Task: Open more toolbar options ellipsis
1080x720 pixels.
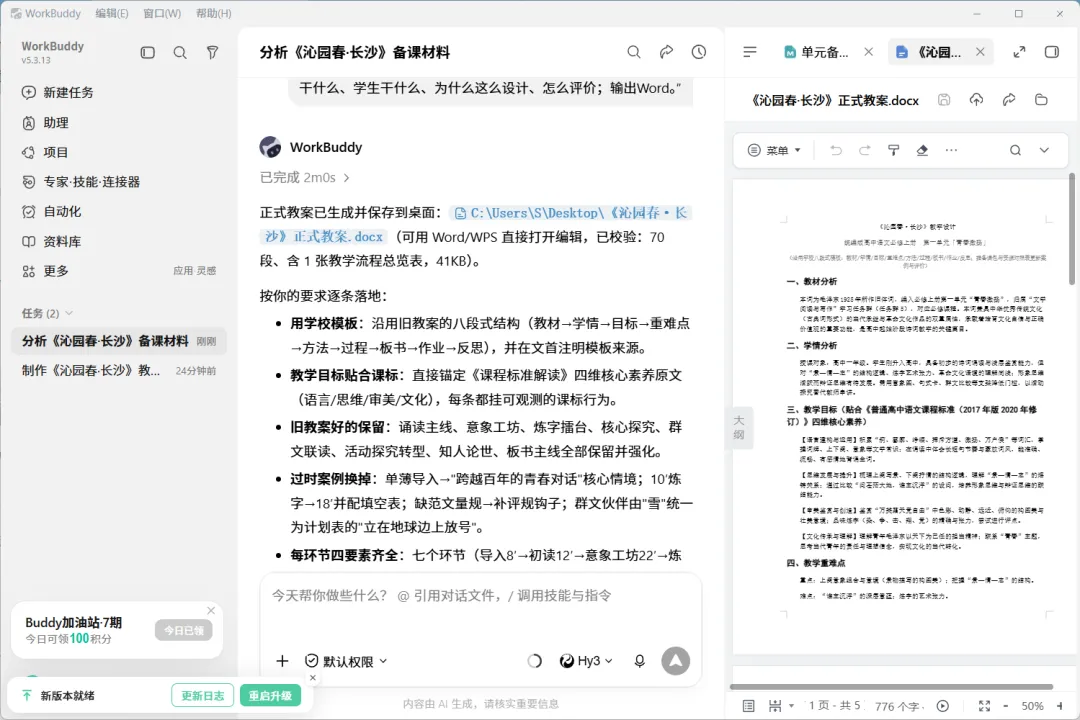Action: [x=951, y=150]
